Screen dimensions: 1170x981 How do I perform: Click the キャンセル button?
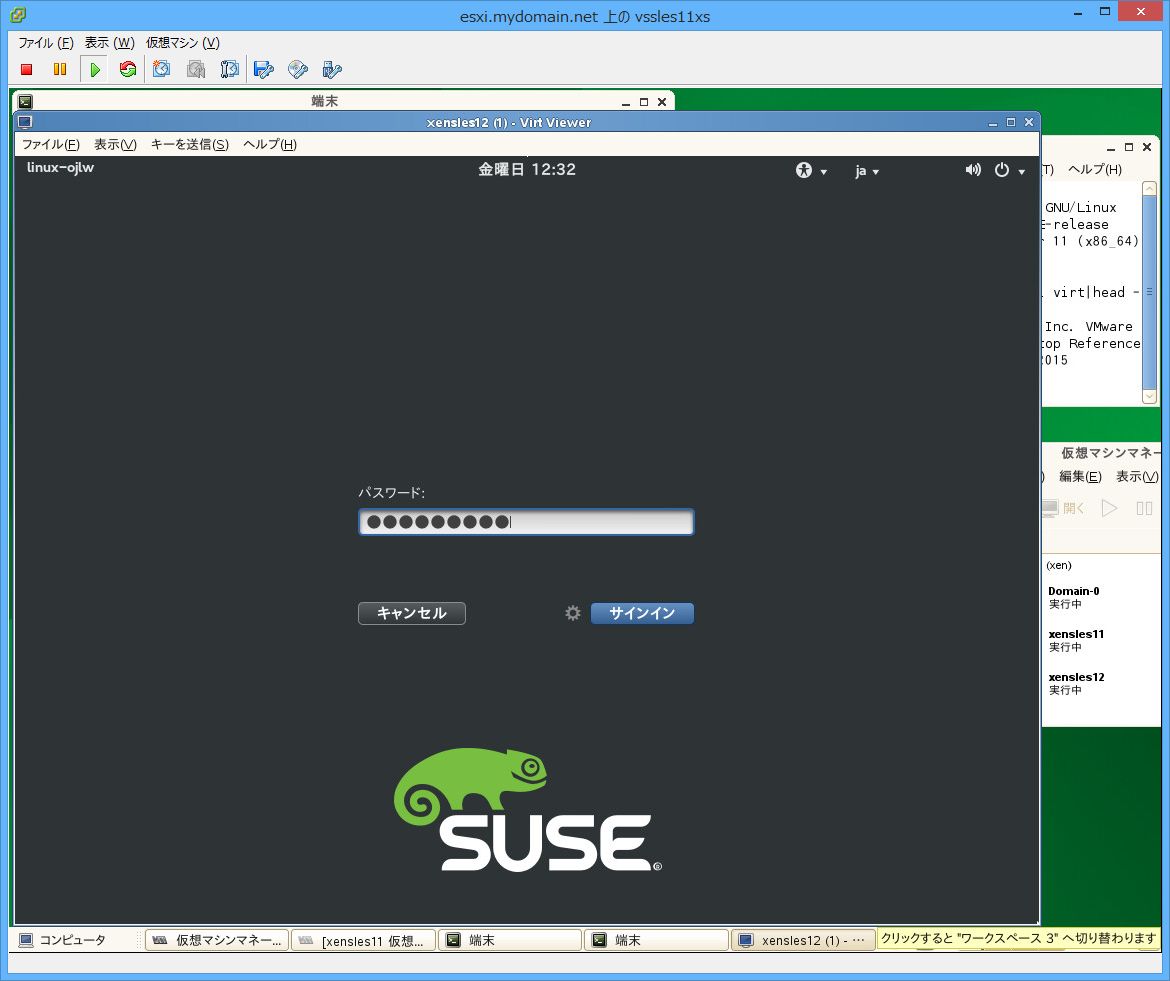point(412,613)
